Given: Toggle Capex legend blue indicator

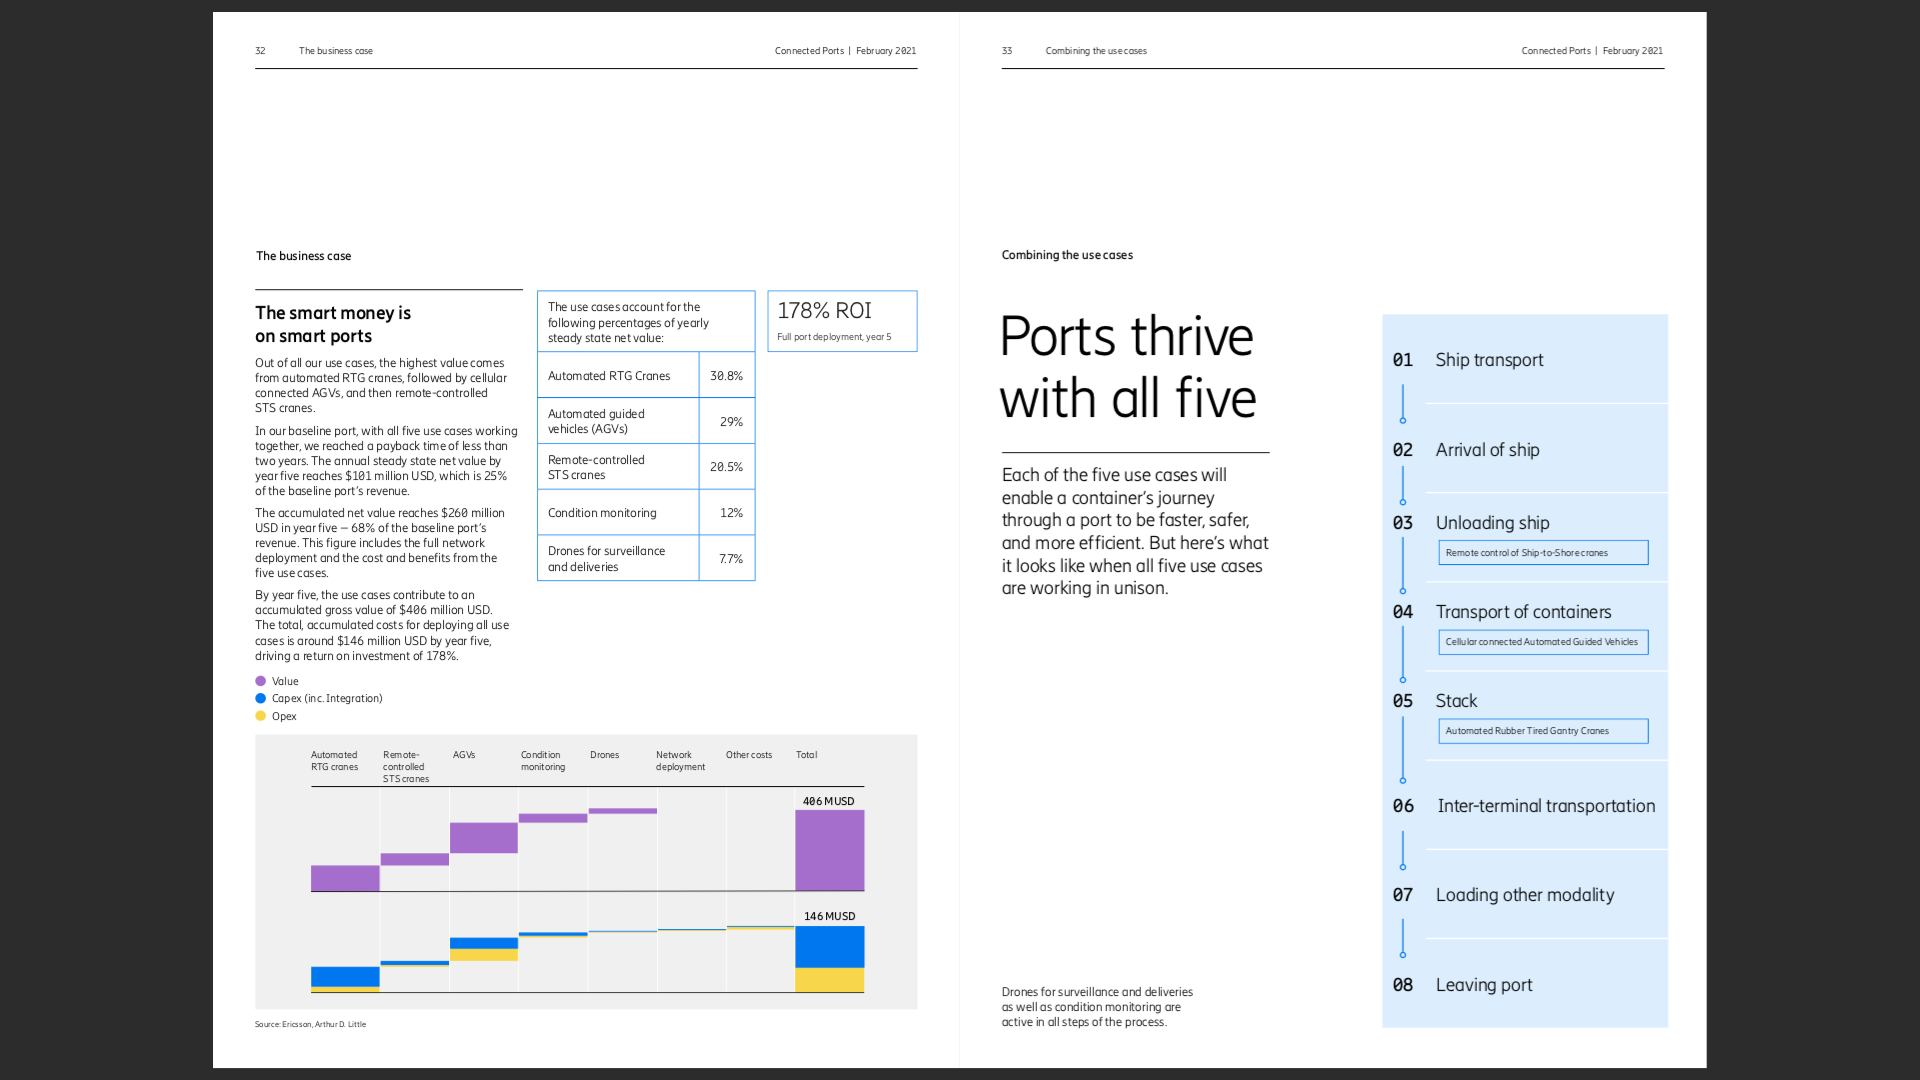Looking at the screenshot, I should [x=260, y=698].
